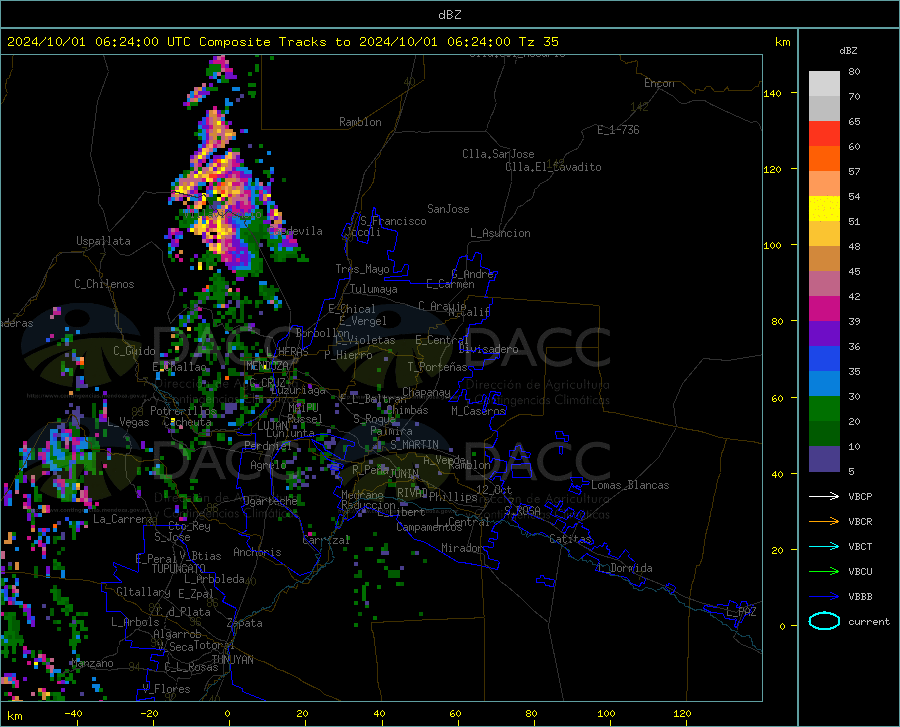Click the S_MARTIN map label
This screenshot has height=727, width=900.
pyautogui.click(x=414, y=445)
